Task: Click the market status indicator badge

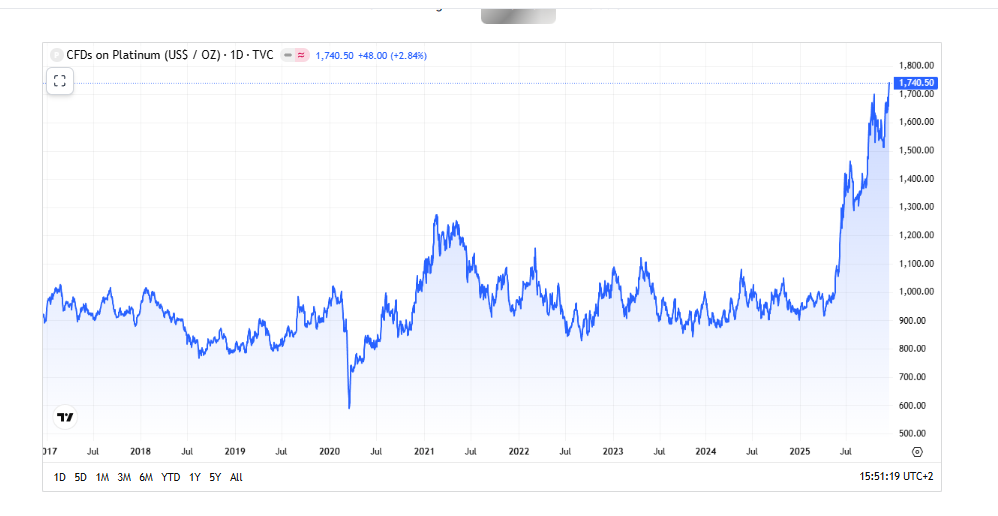Action: click(295, 55)
